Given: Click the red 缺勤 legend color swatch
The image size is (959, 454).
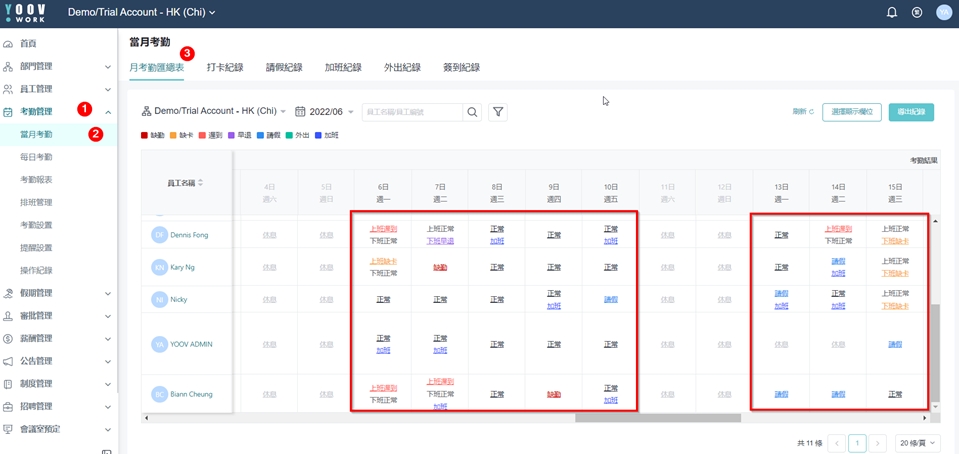Looking at the screenshot, I should (145, 135).
